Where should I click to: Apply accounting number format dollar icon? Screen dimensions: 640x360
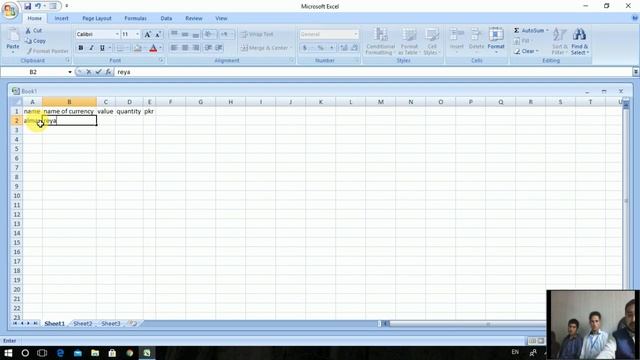[x=304, y=48]
